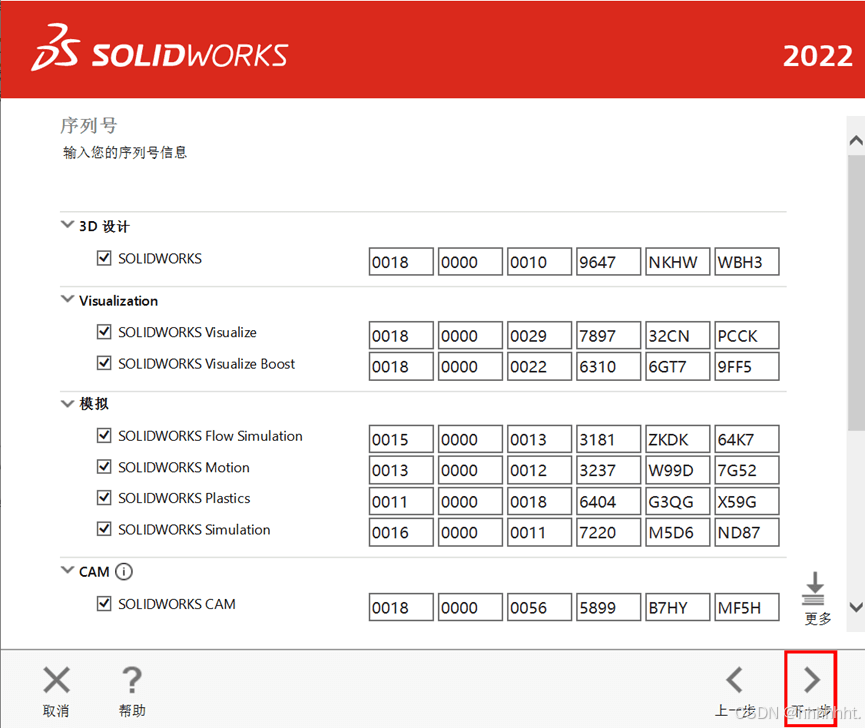Image resolution: width=865 pixels, height=728 pixels.
Task: Click Plastics serial field containing 6404
Action: click(x=608, y=501)
